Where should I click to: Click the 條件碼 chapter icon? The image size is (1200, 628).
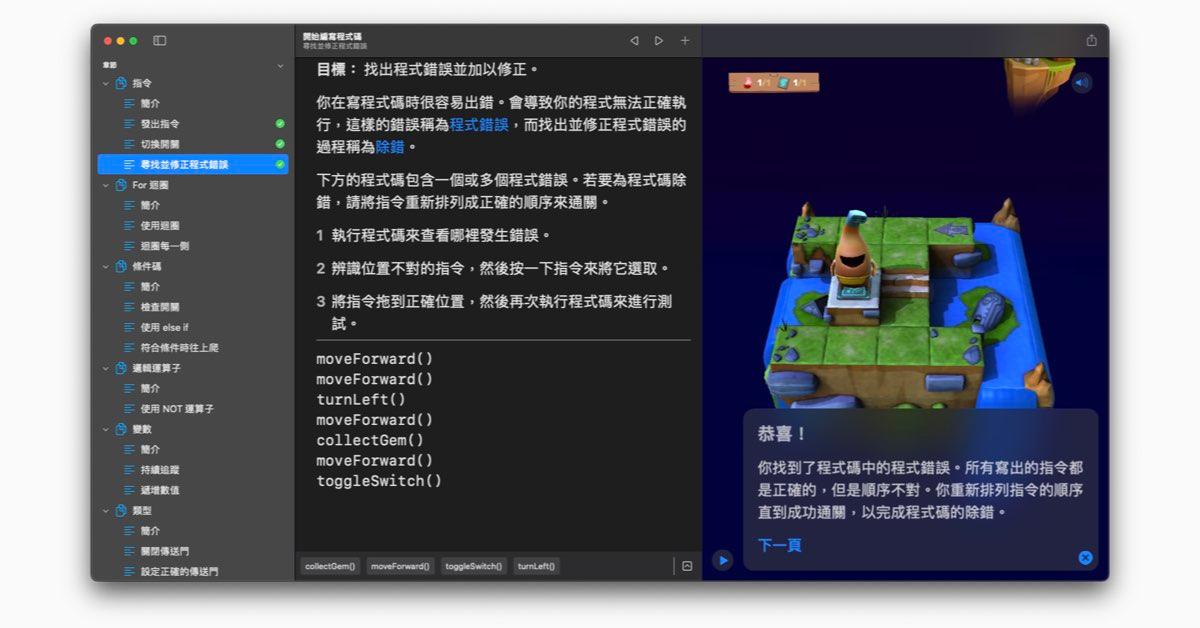pyautogui.click(x=121, y=267)
